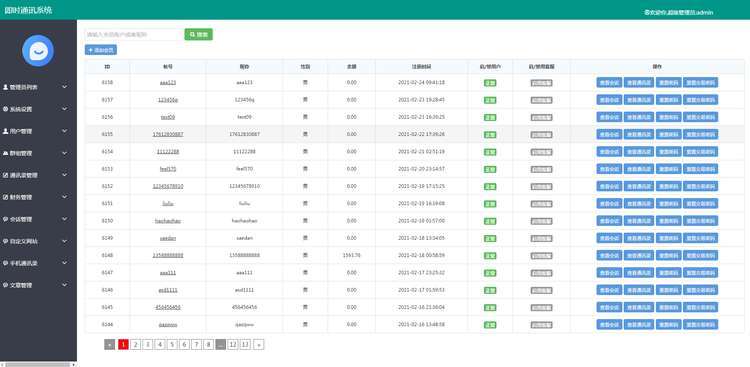The height and width of the screenshot is (367, 750).
Task: Click the horizontal scrollbar under the sidebar
Action: coord(37,364)
